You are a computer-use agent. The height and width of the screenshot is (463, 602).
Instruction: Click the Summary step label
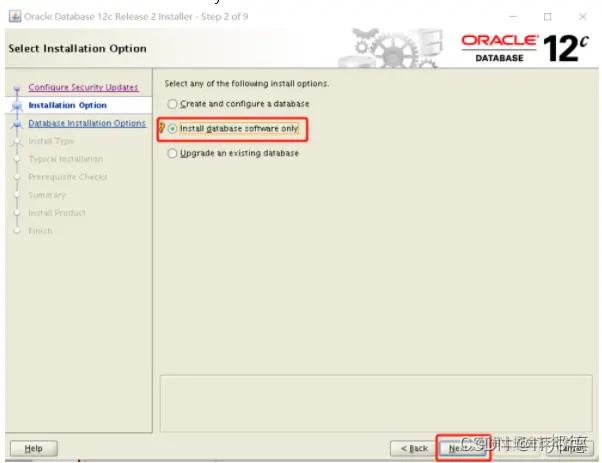pyautogui.click(x=47, y=195)
